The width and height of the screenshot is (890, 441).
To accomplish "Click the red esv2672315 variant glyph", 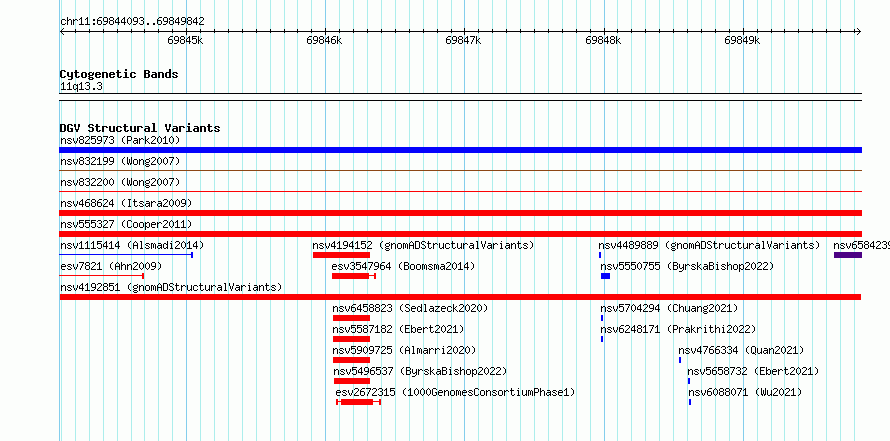I will pyautogui.click(x=358, y=402).
